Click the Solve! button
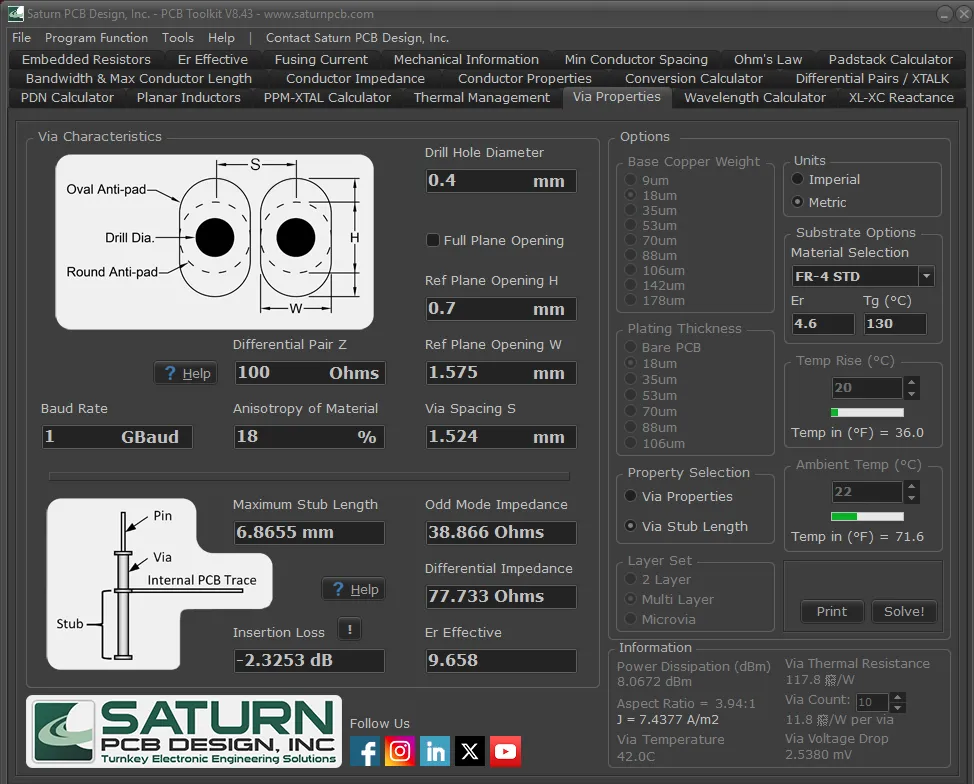The width and height of the screenshot is (974, 784). coord(904,611)
